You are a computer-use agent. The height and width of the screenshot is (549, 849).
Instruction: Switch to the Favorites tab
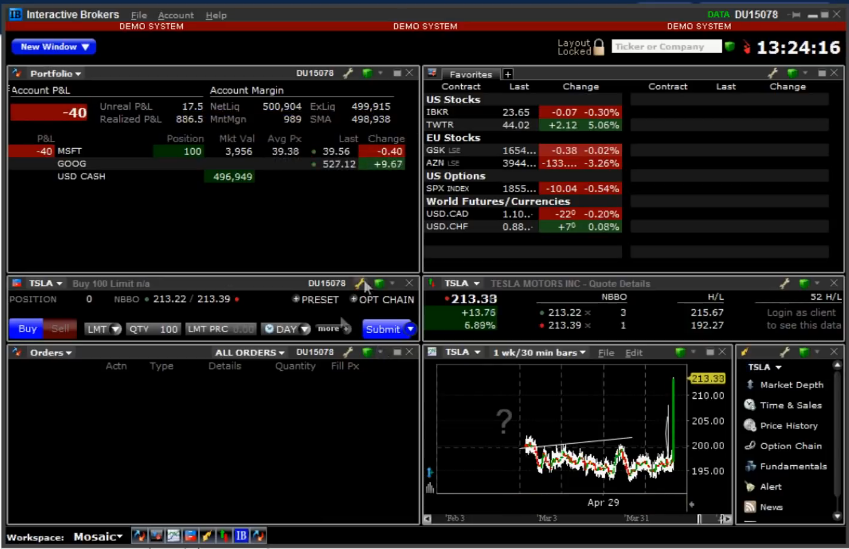click(x=469, y=74)
